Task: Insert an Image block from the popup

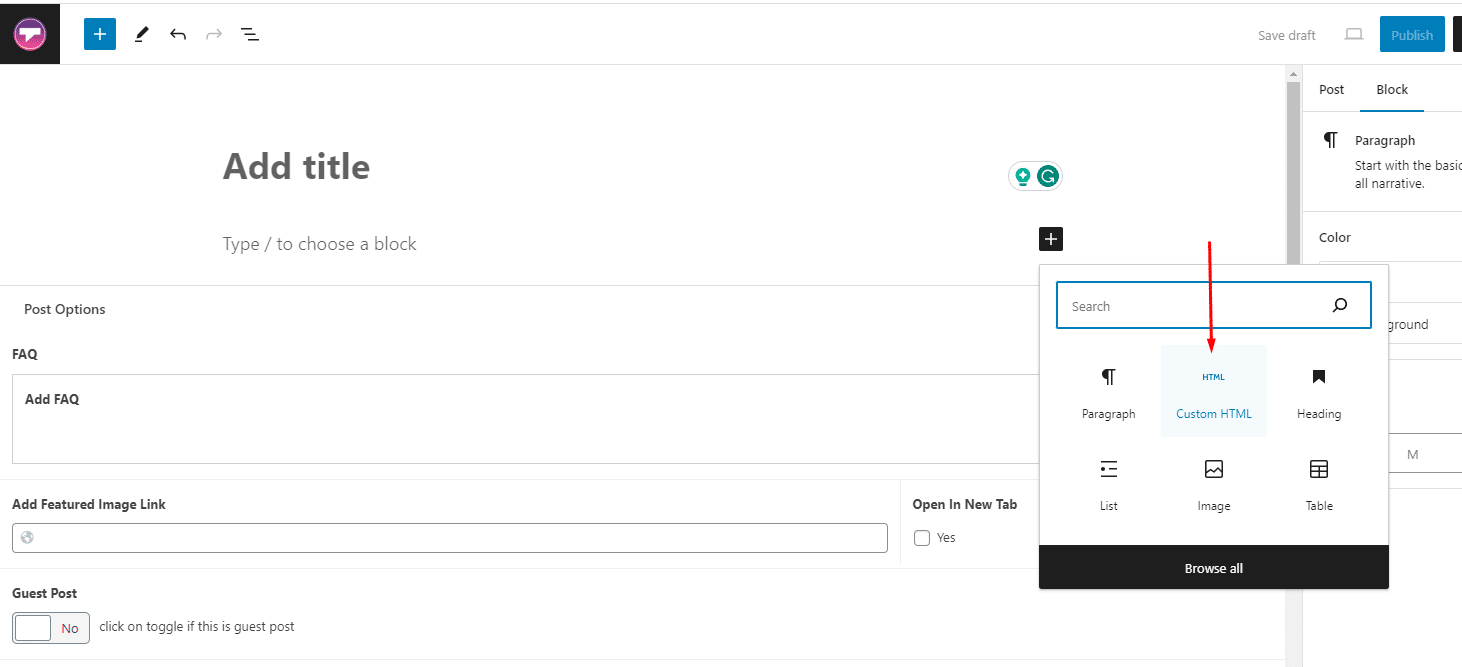Action: pyautogui.click(x=1213, y=484)
